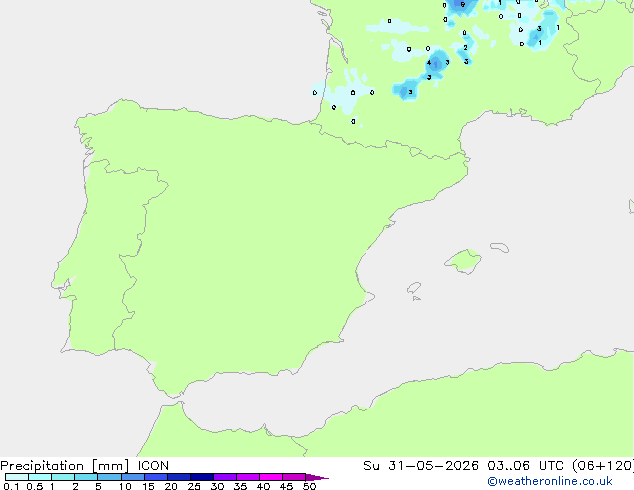Click the 15–20 mm legend swatch
Image resolution: width=634 pixels, height=490 pixels.
click(155, 477)
